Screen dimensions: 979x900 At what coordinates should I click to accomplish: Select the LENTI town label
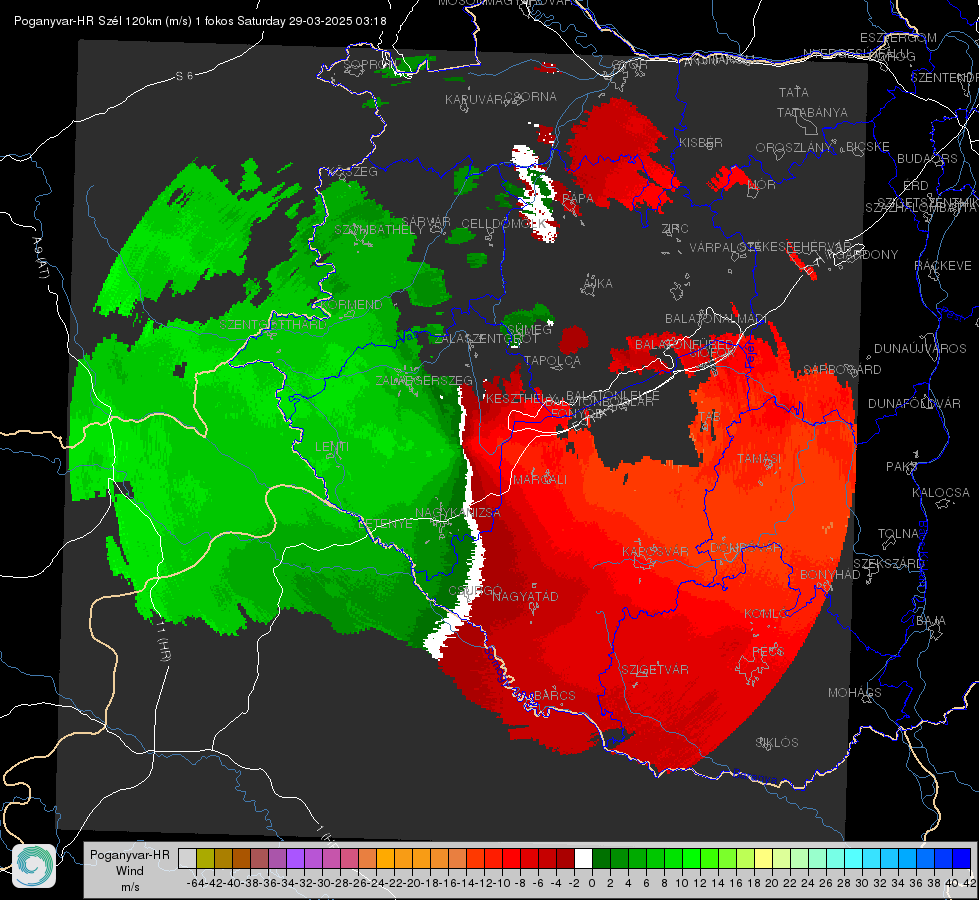pos(332,447)
